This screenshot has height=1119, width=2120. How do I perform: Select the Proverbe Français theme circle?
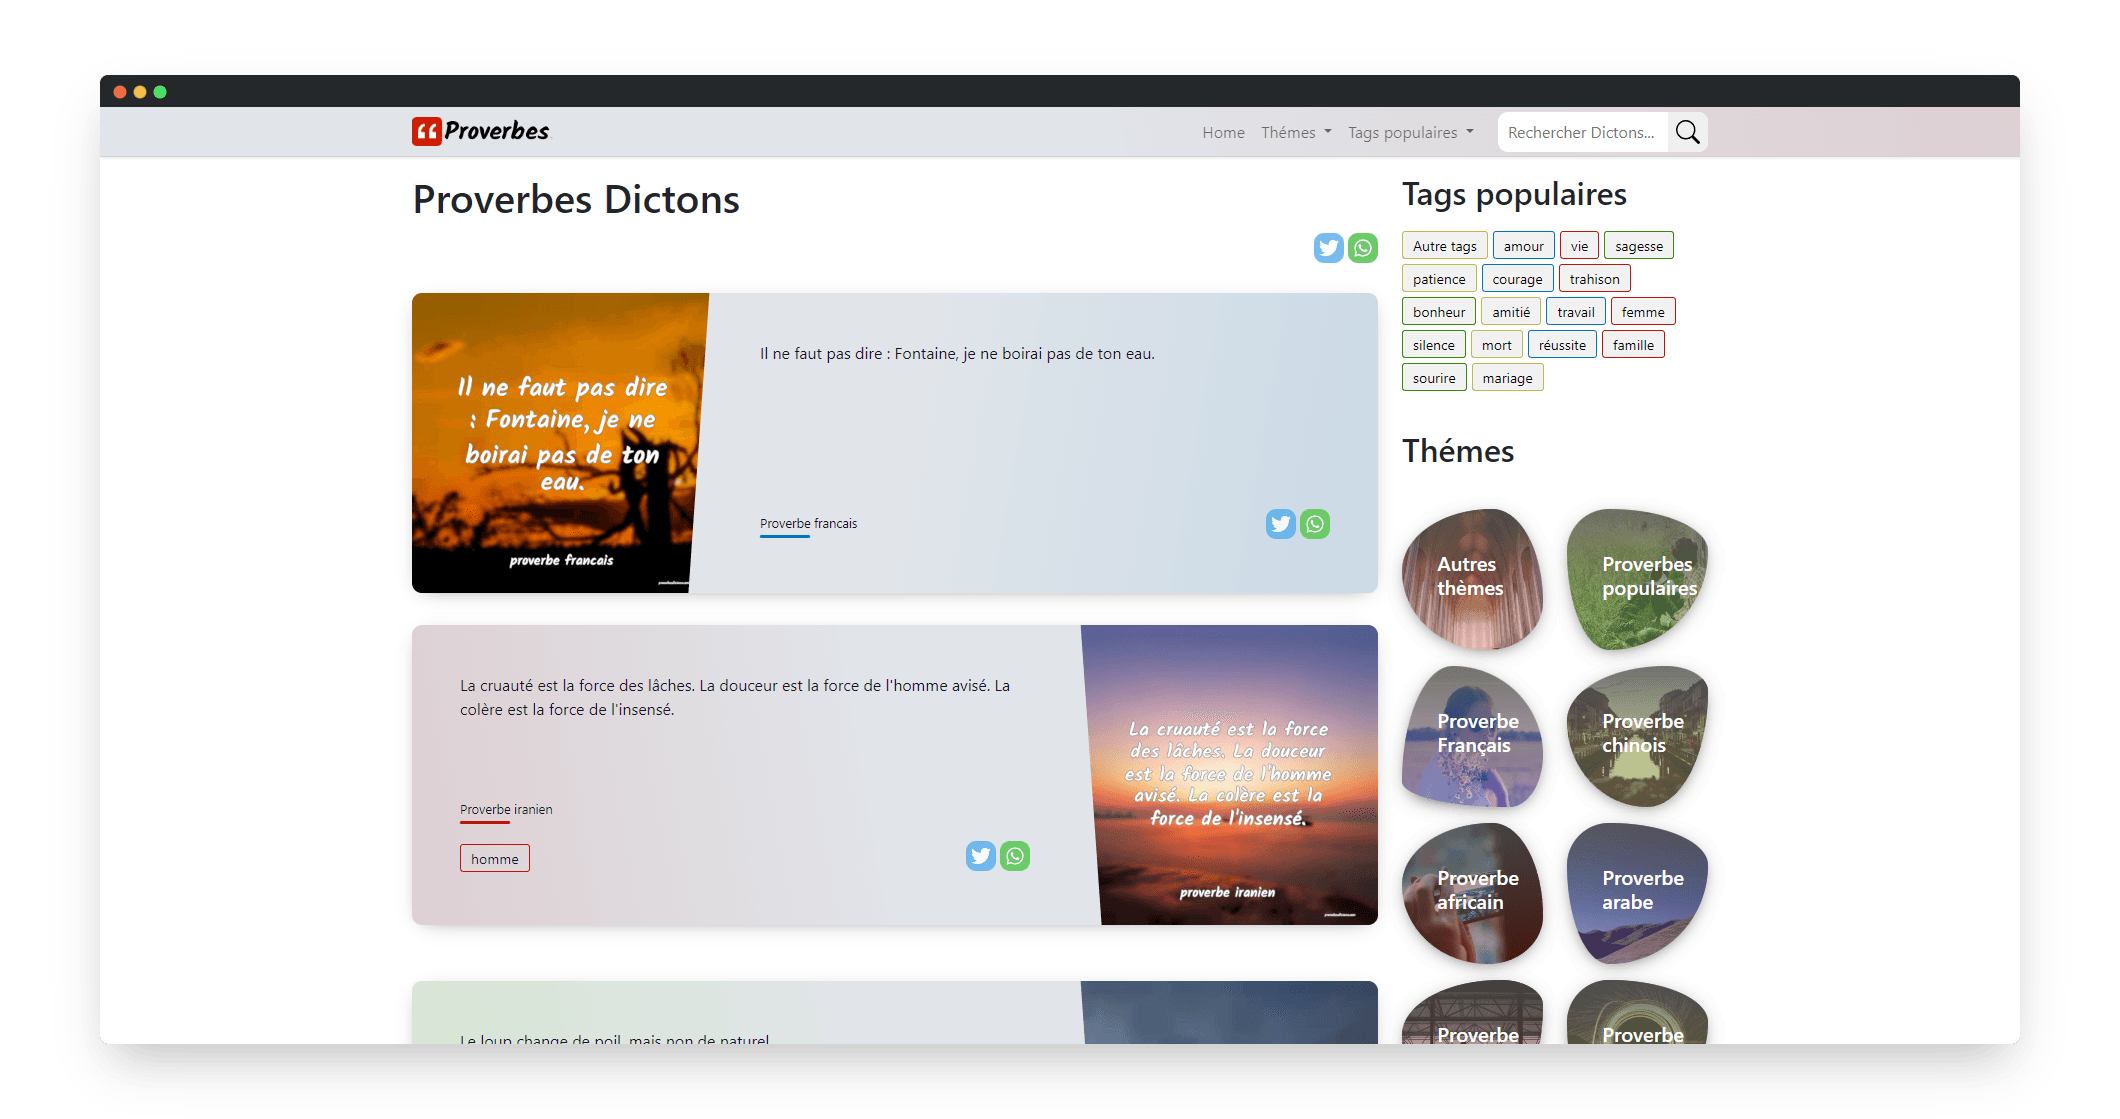1474,733
